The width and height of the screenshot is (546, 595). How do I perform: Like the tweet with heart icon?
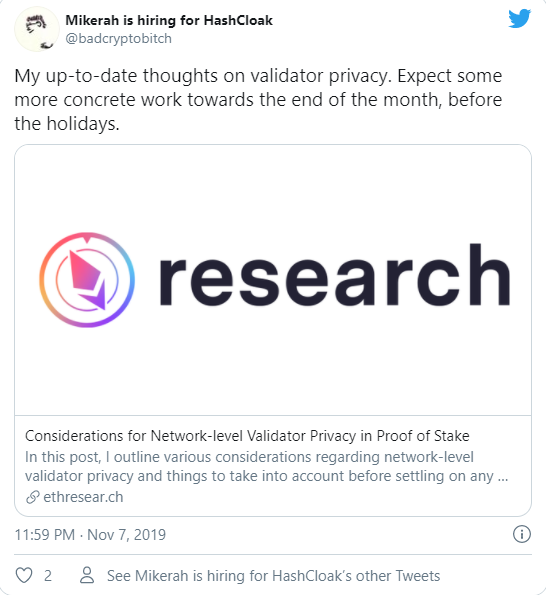pos(24,575)
